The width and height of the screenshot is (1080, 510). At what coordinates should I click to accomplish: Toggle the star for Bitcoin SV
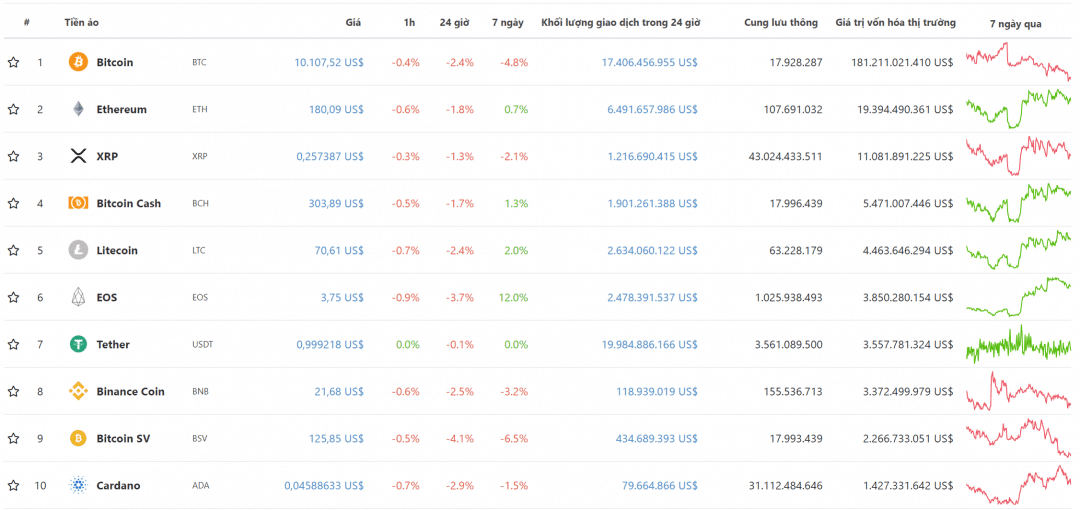coord(13,438)
